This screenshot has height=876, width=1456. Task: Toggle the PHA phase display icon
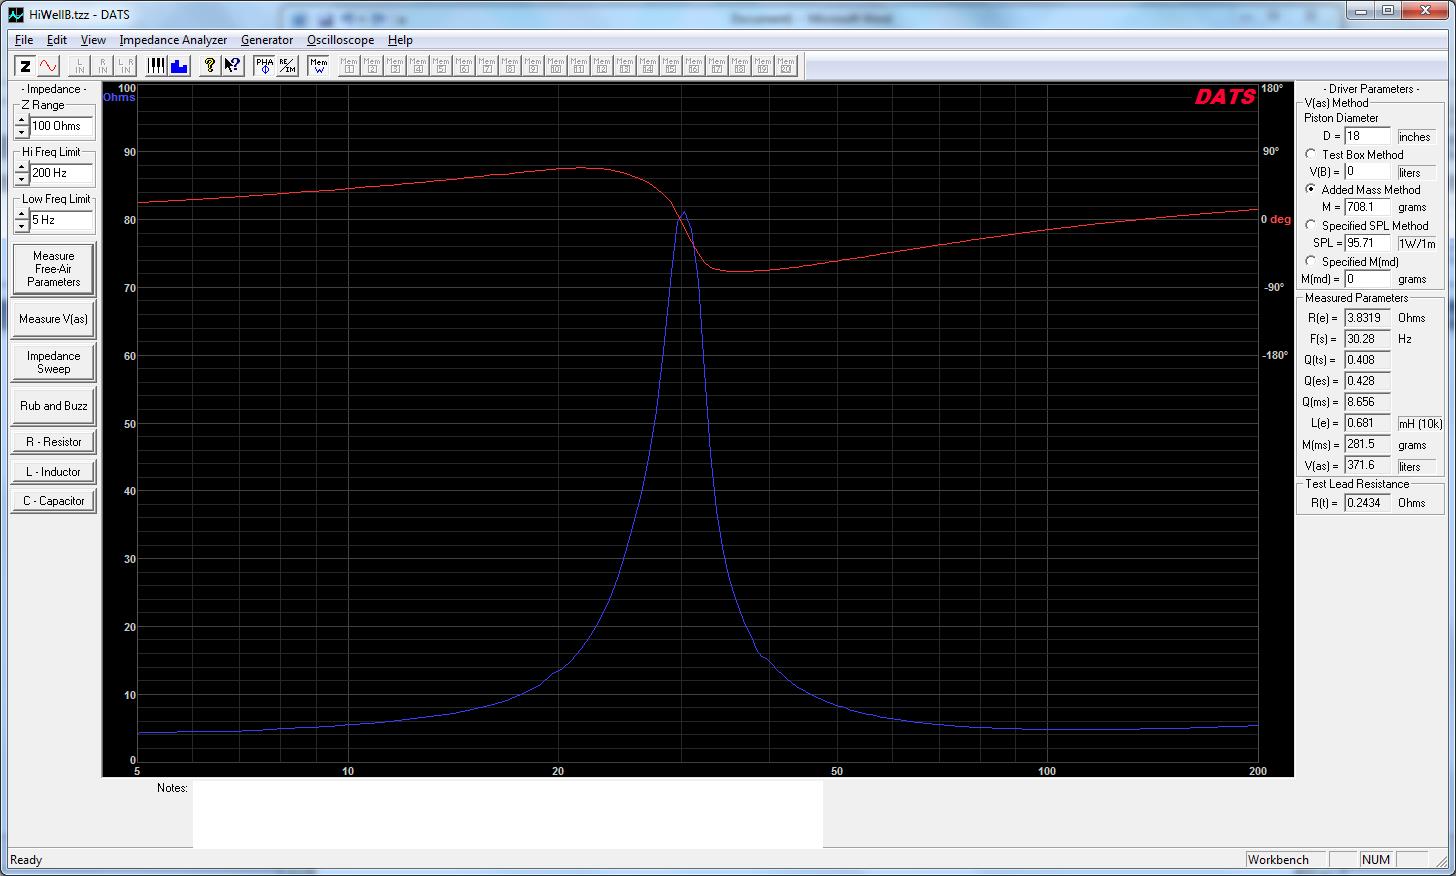[264, 66]
